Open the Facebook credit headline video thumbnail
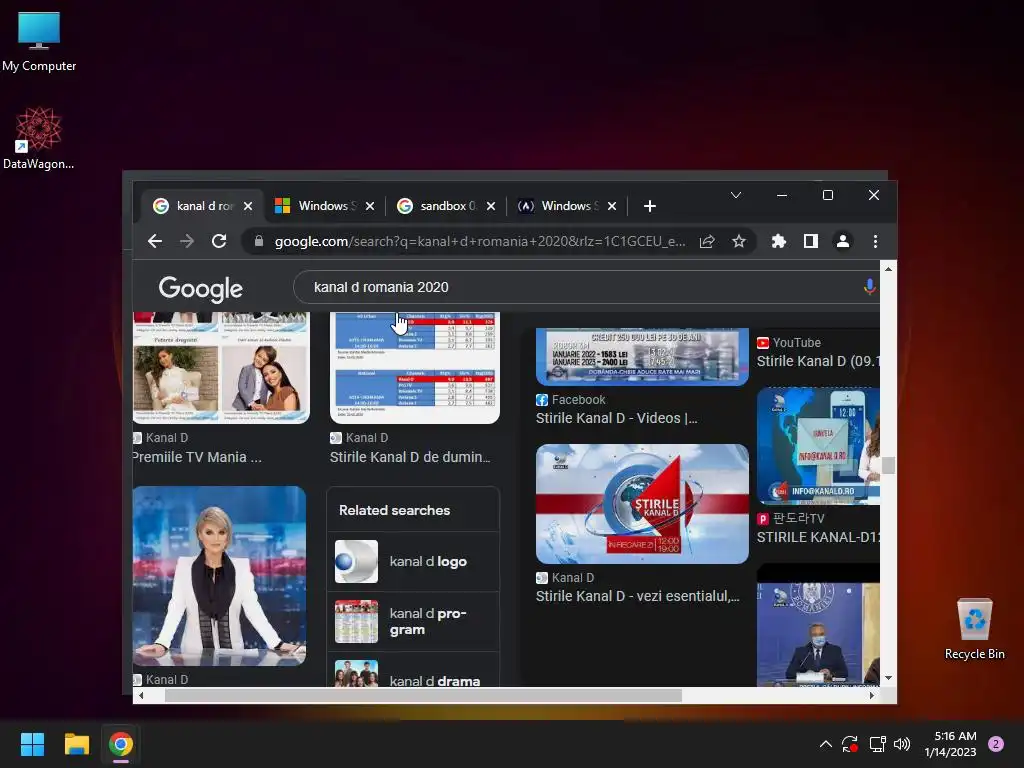Screen dimensions: 1024x768 [642, 357]
